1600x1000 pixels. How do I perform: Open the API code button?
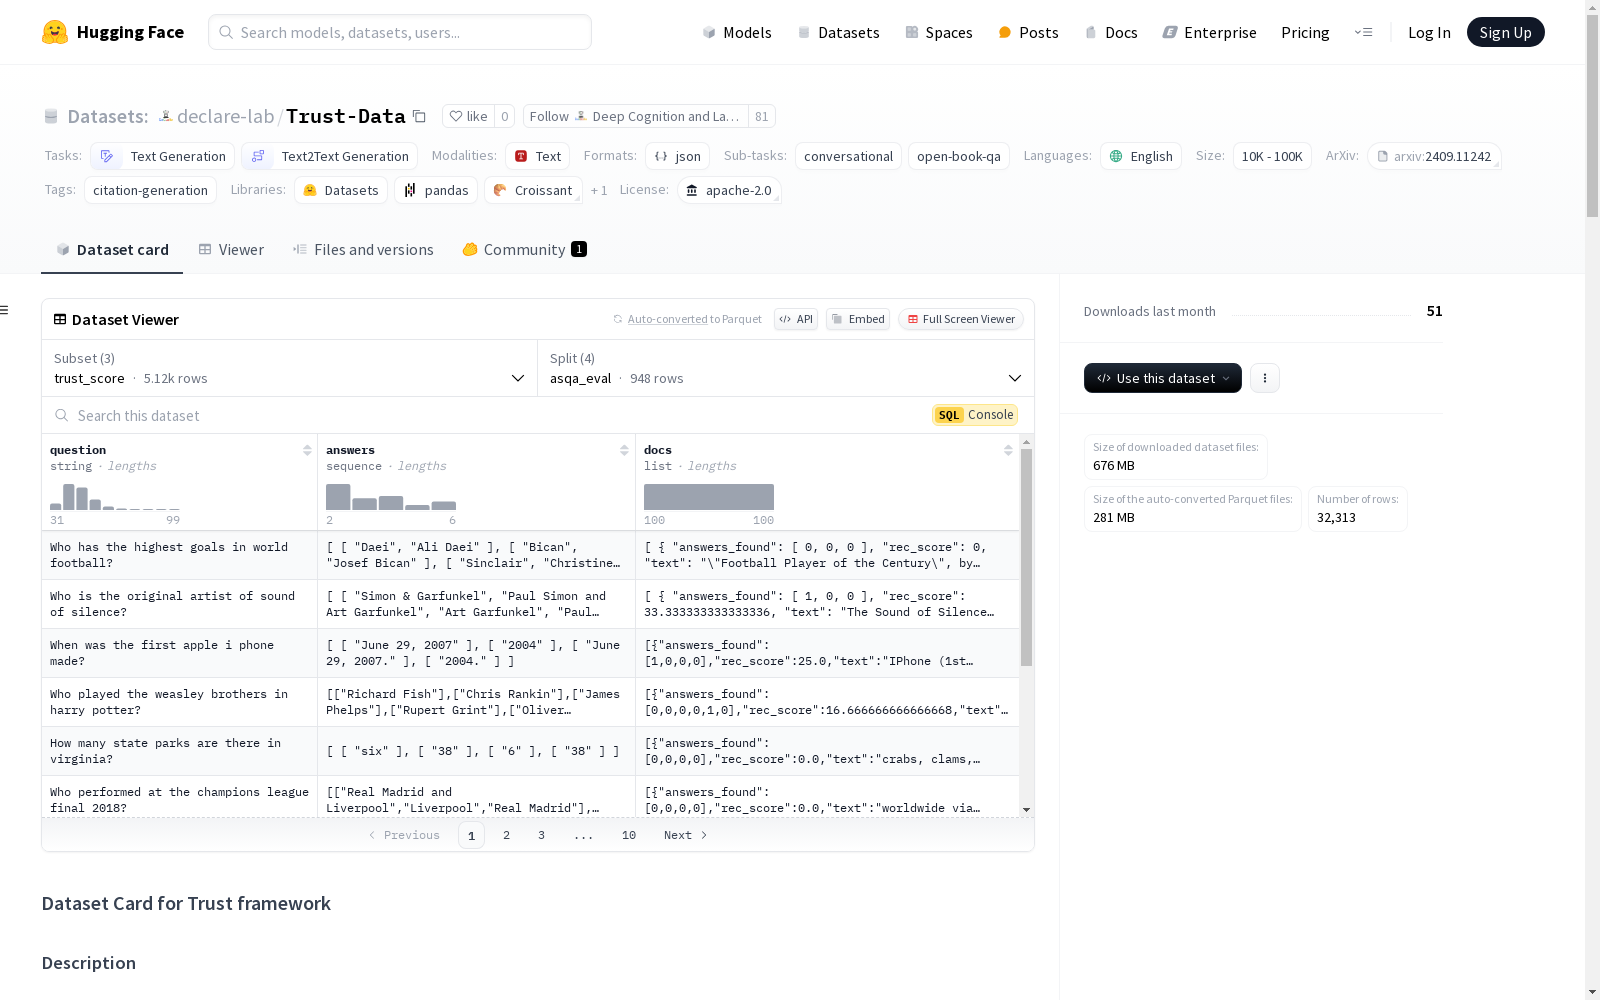(796, 319)
